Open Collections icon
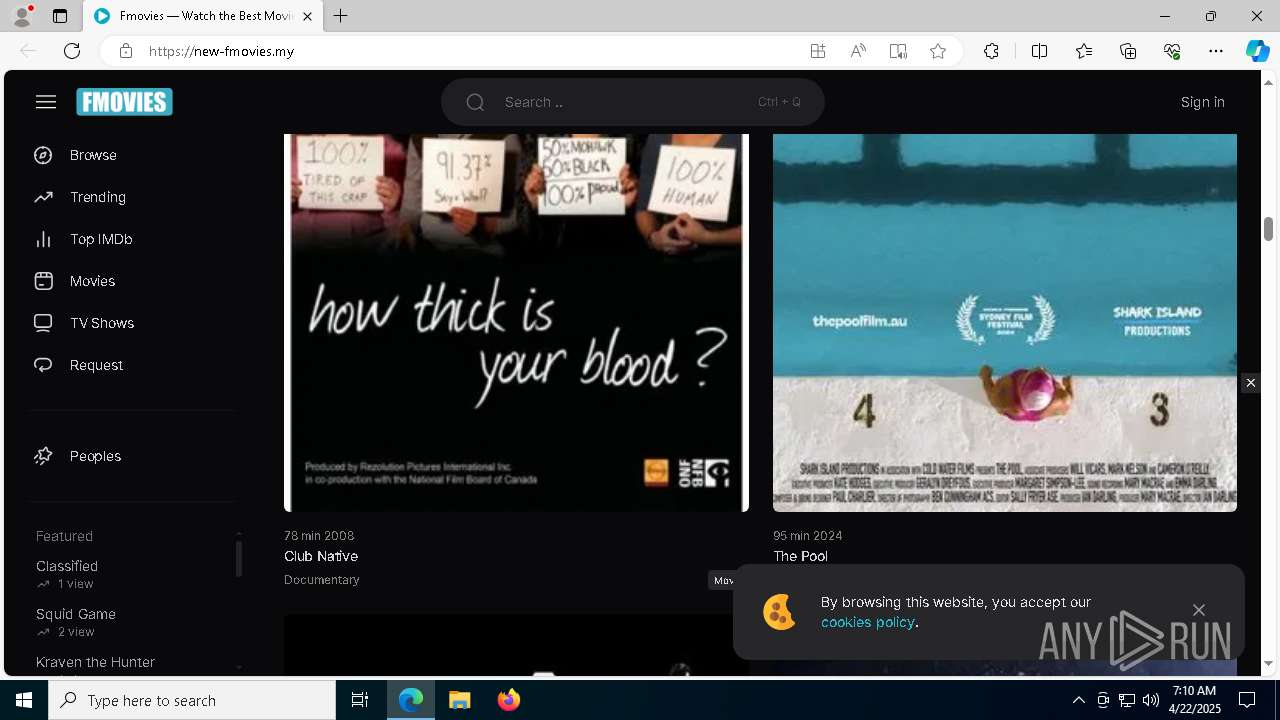Screen dimensions: 1280x720 (1128, 51)
